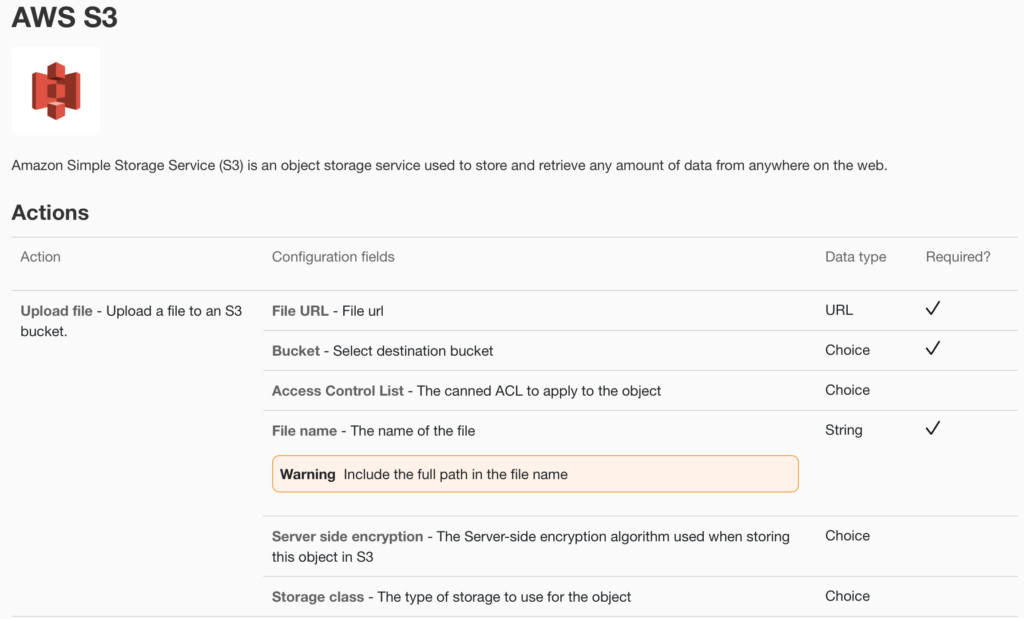The width and height of the screenshot is (1024, 619).
Task: Click the AWS S3 page title
Action: (65, 18)
